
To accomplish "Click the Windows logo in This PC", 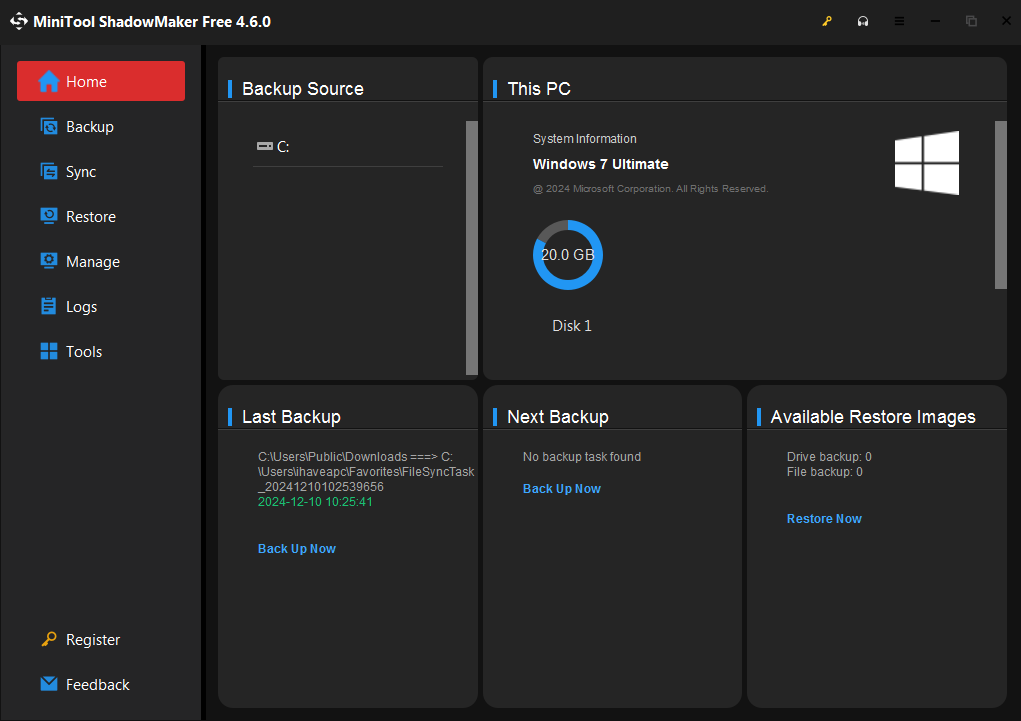I will pyautogui.click(x=927, y=163).
